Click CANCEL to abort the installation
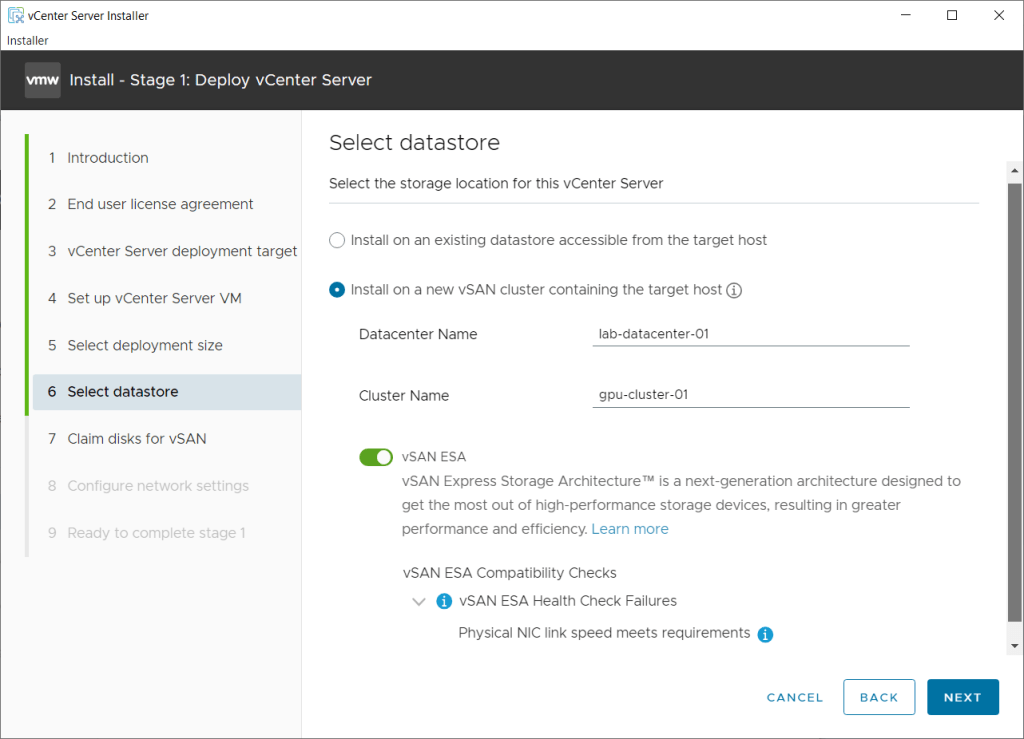Image resolution: width=1024 pixels, height=739 pixels. point(794,697)
